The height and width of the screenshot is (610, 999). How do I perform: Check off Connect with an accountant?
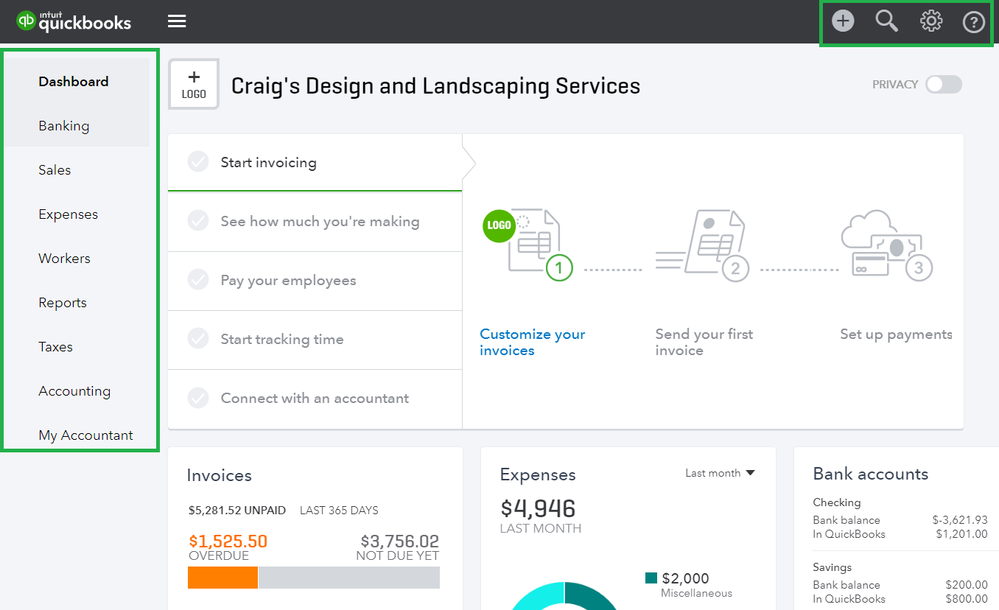coord(198,398)
